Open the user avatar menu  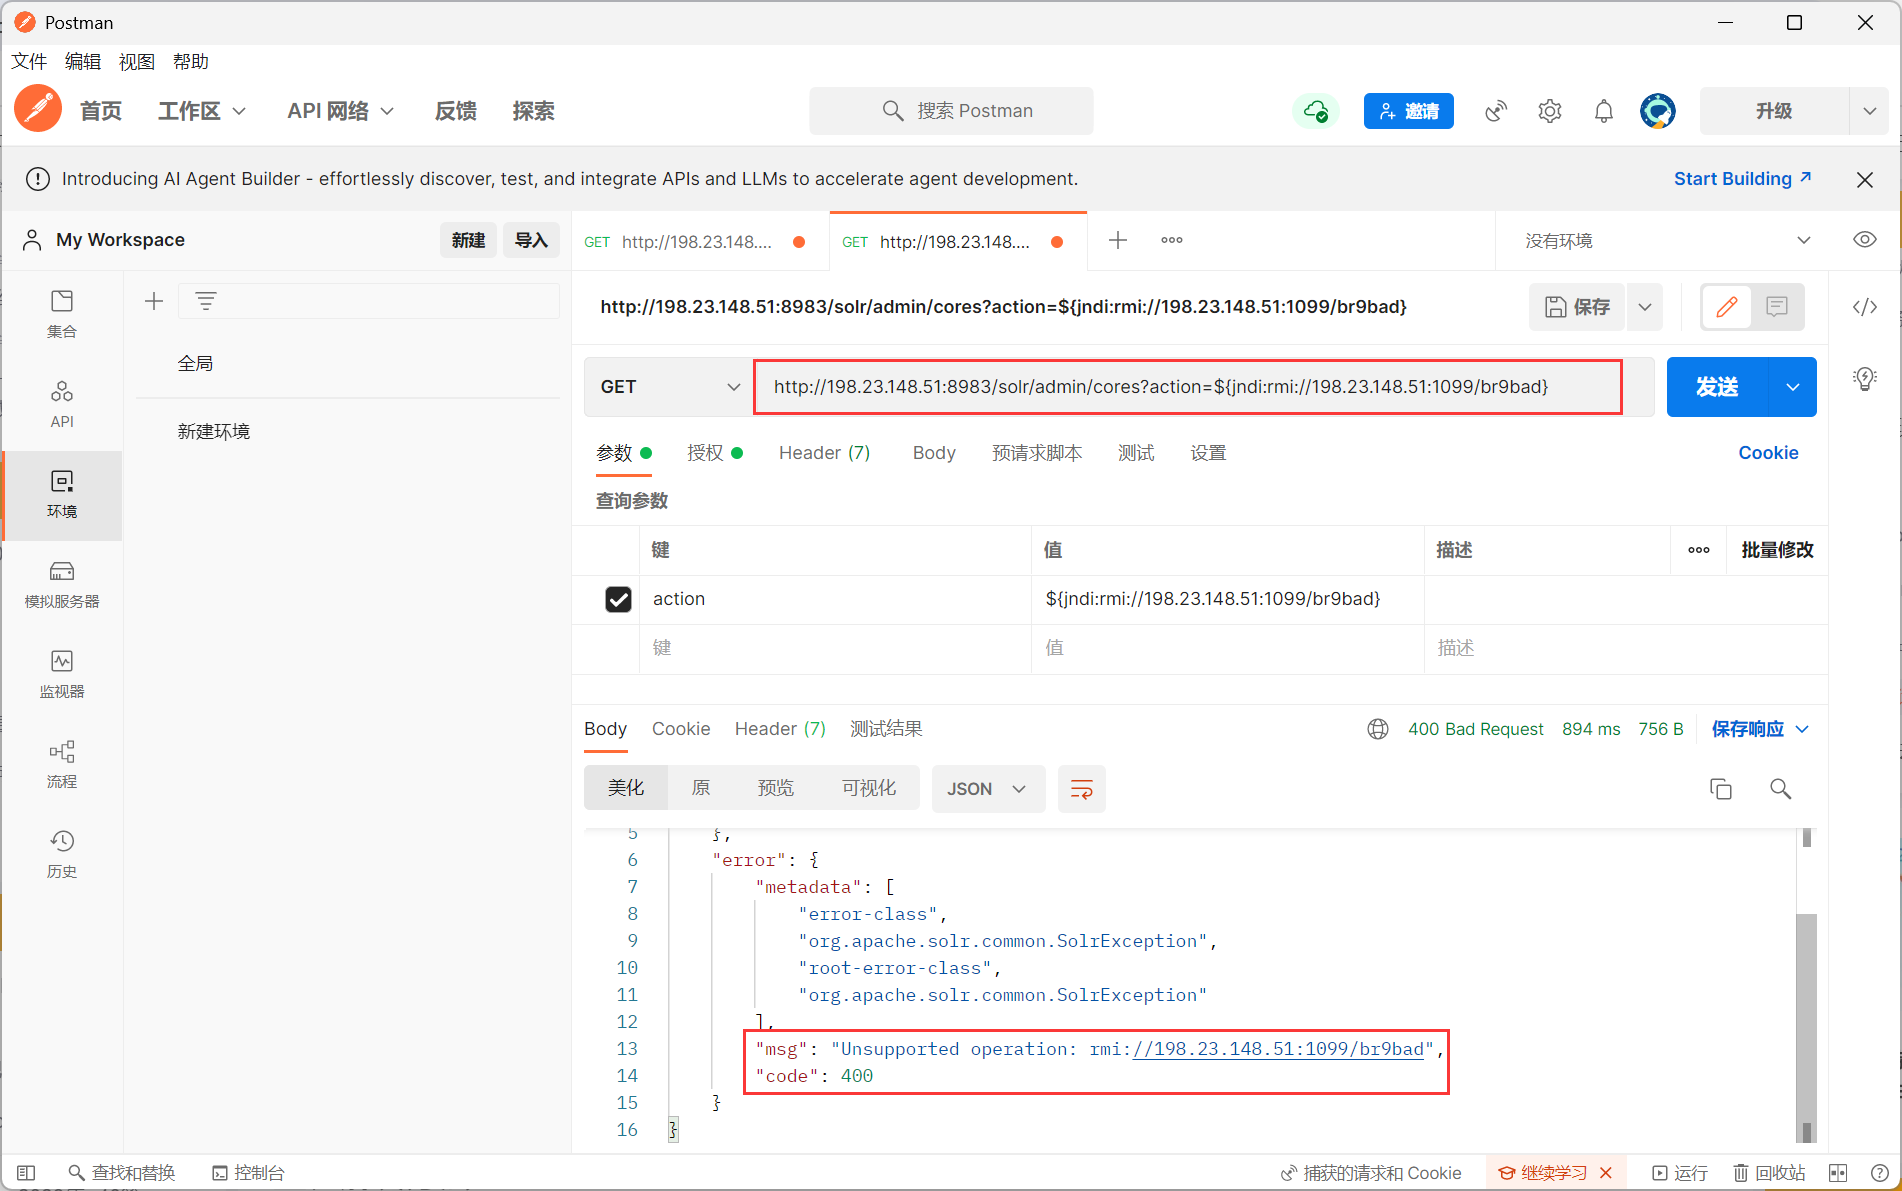pyautogui.click(x=1658, y=111)
